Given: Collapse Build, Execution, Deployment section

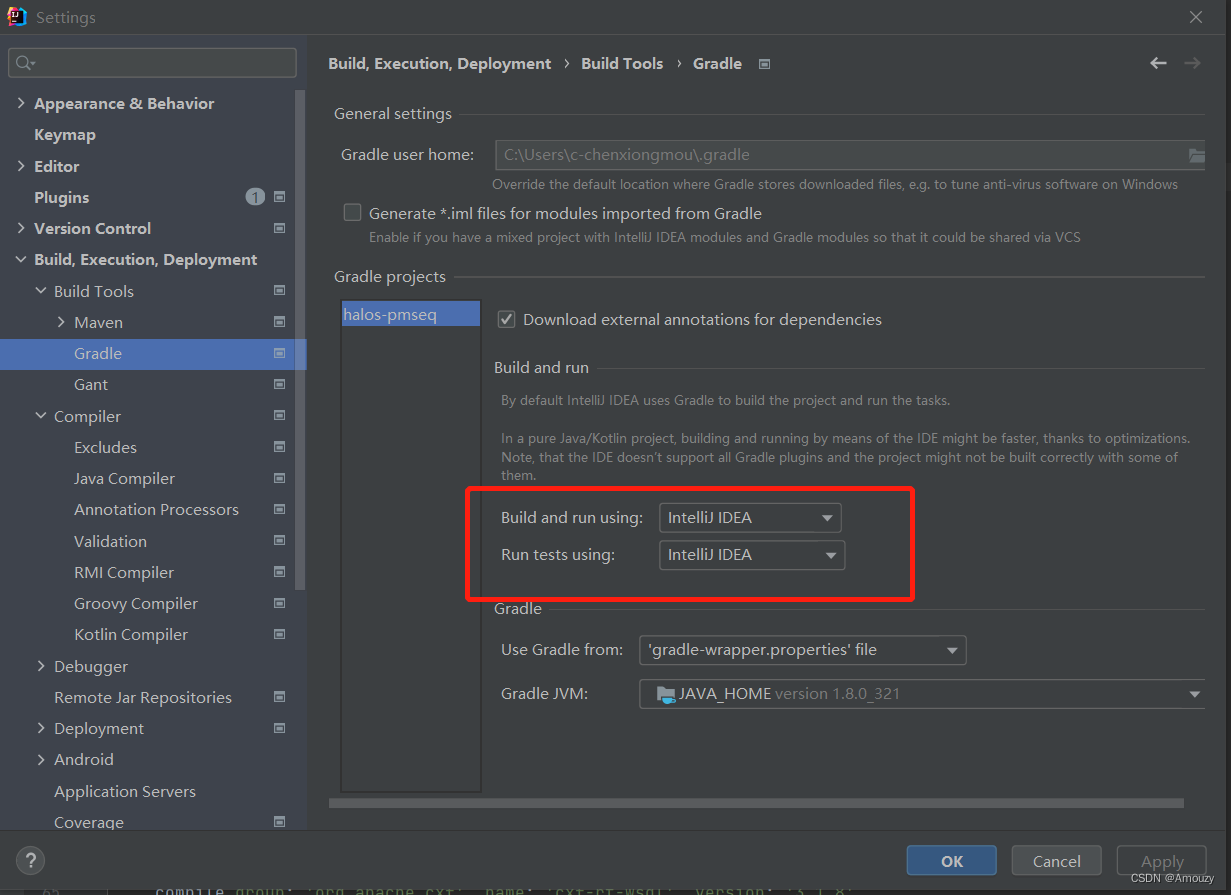Looking at the screenshot, I should pos(21,260).
